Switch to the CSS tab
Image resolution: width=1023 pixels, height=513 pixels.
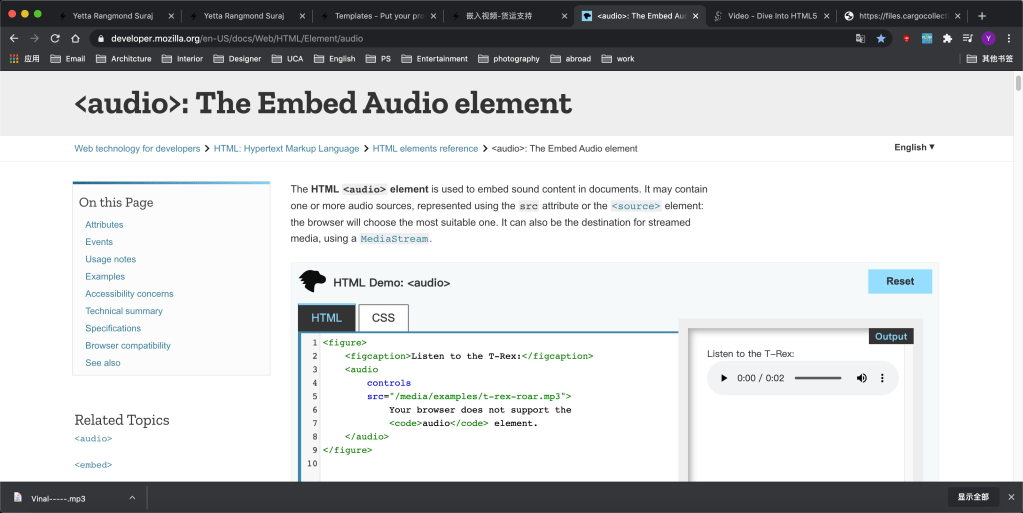tap(383, 318)
